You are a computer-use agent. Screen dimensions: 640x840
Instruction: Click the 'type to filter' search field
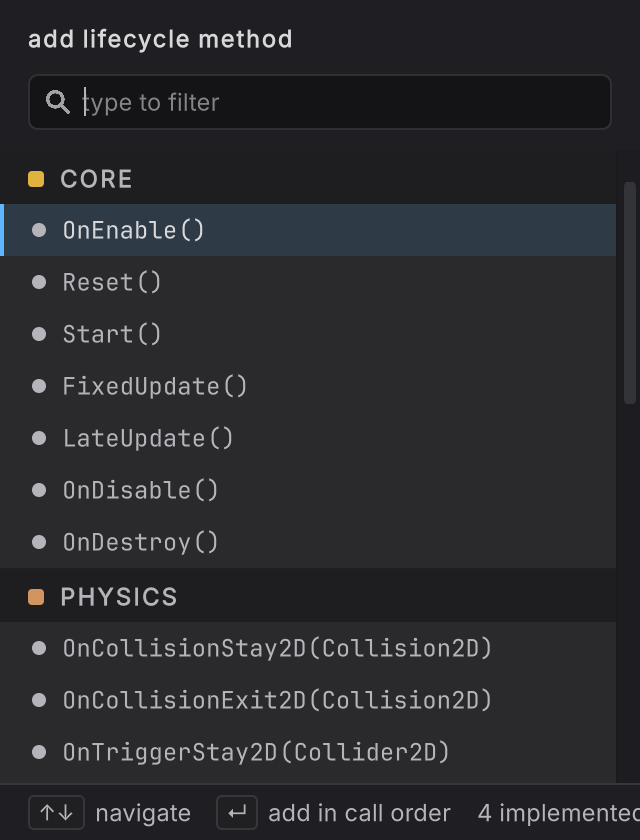(320, 102)
